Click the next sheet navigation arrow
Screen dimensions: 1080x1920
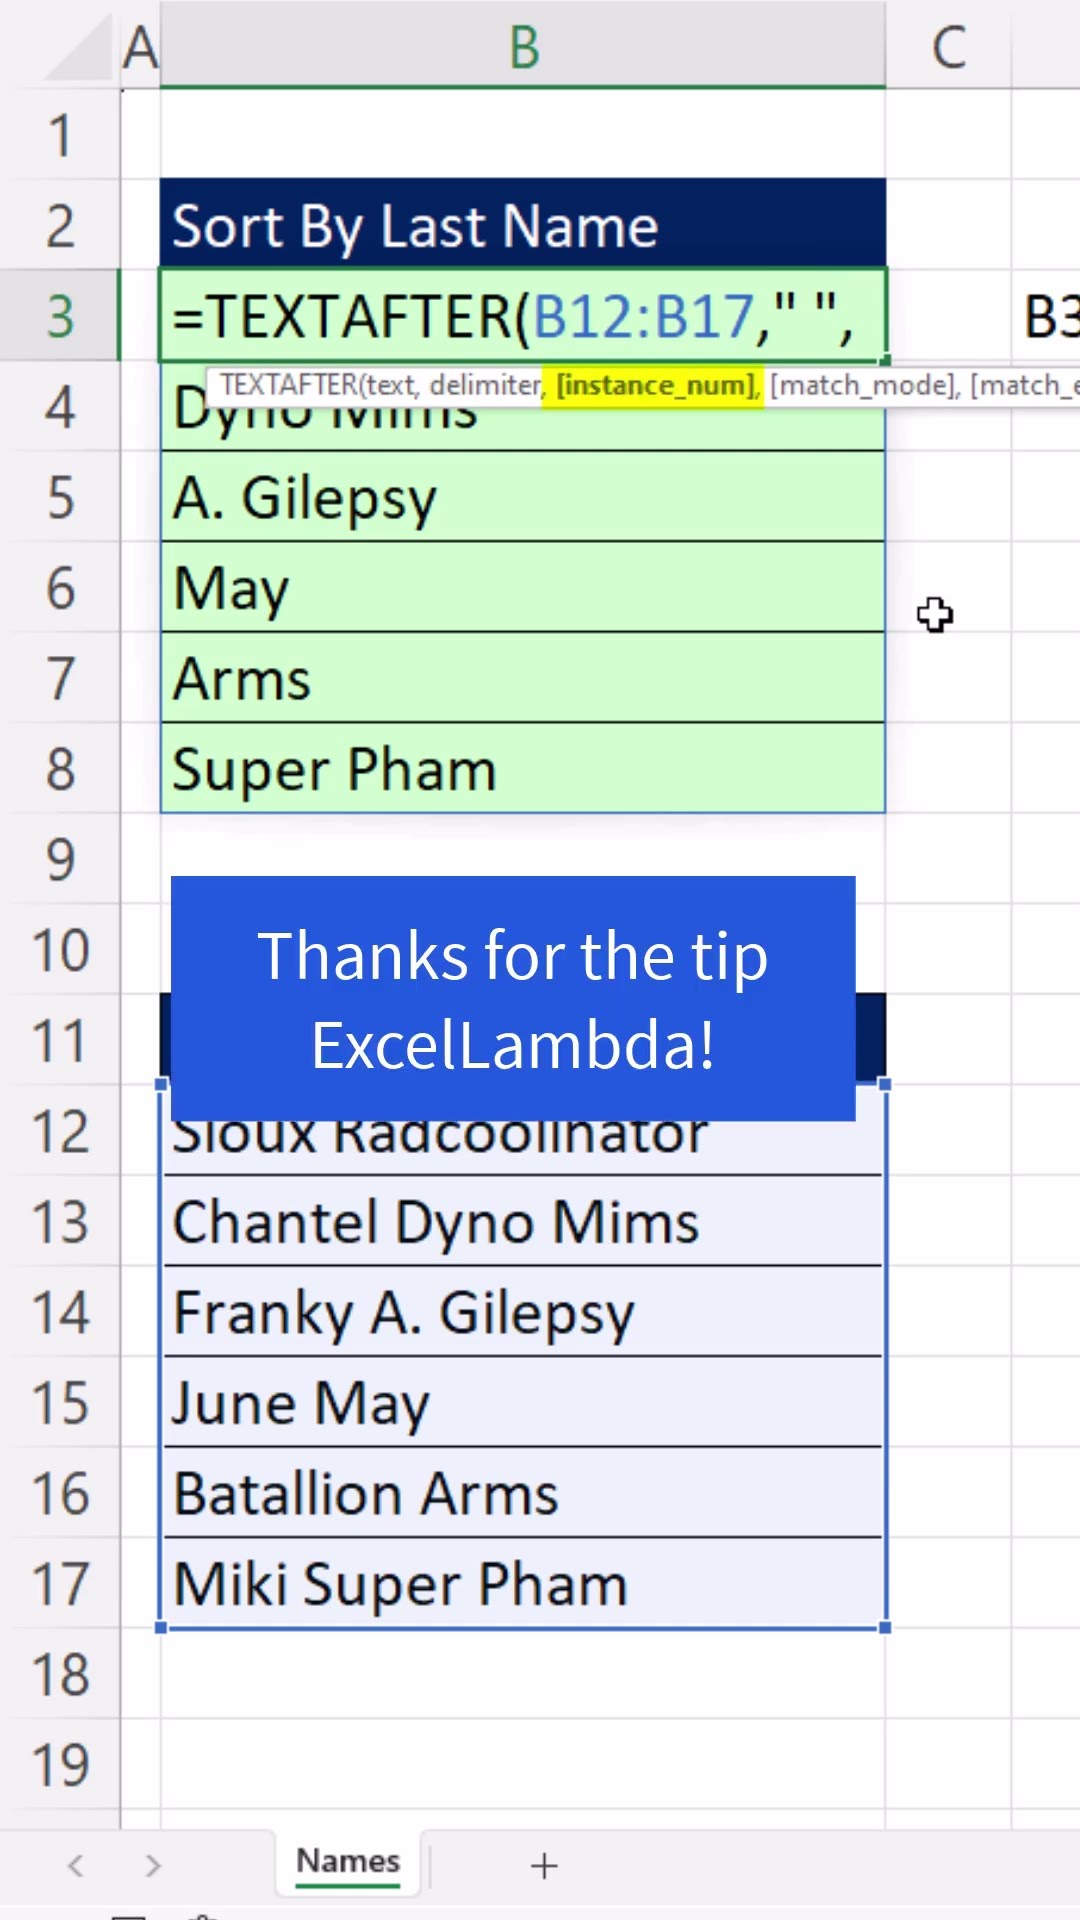pyautogui.click(x=152, y=1865)
